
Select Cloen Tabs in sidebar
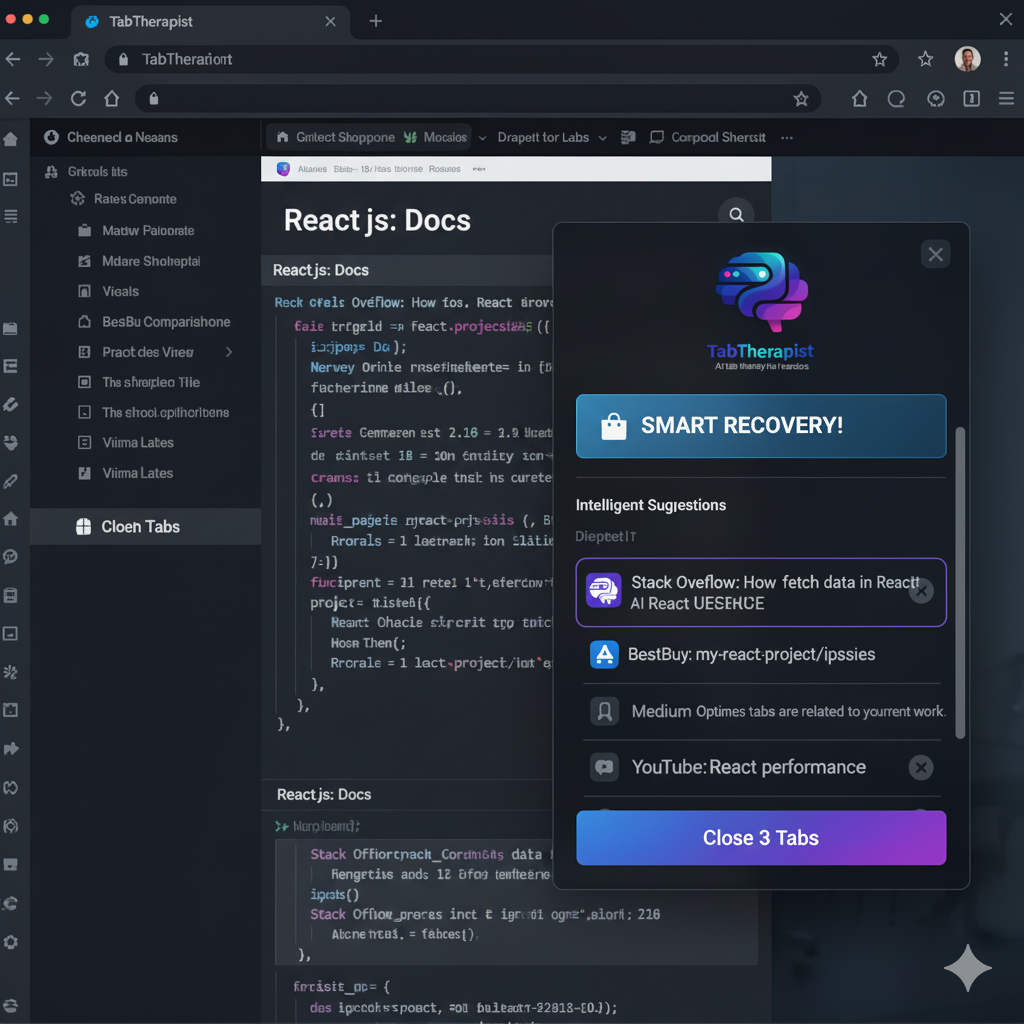tap(146, 526)
